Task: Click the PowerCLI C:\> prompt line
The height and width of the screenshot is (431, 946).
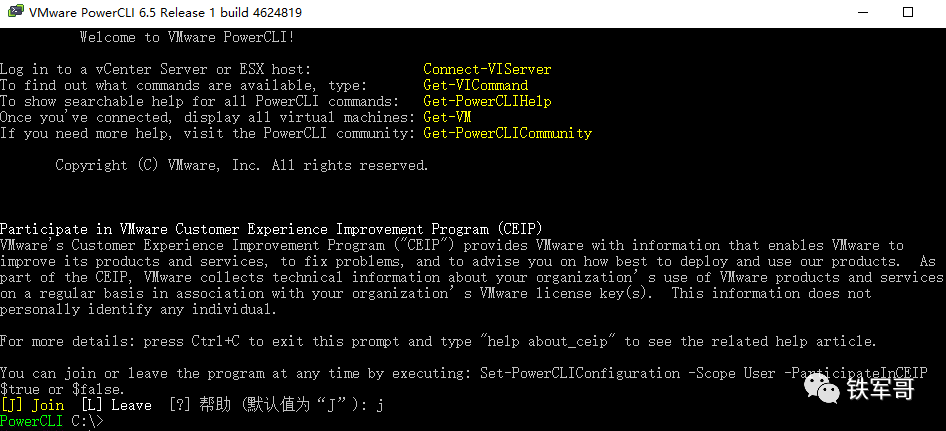Action: (52, 421)
